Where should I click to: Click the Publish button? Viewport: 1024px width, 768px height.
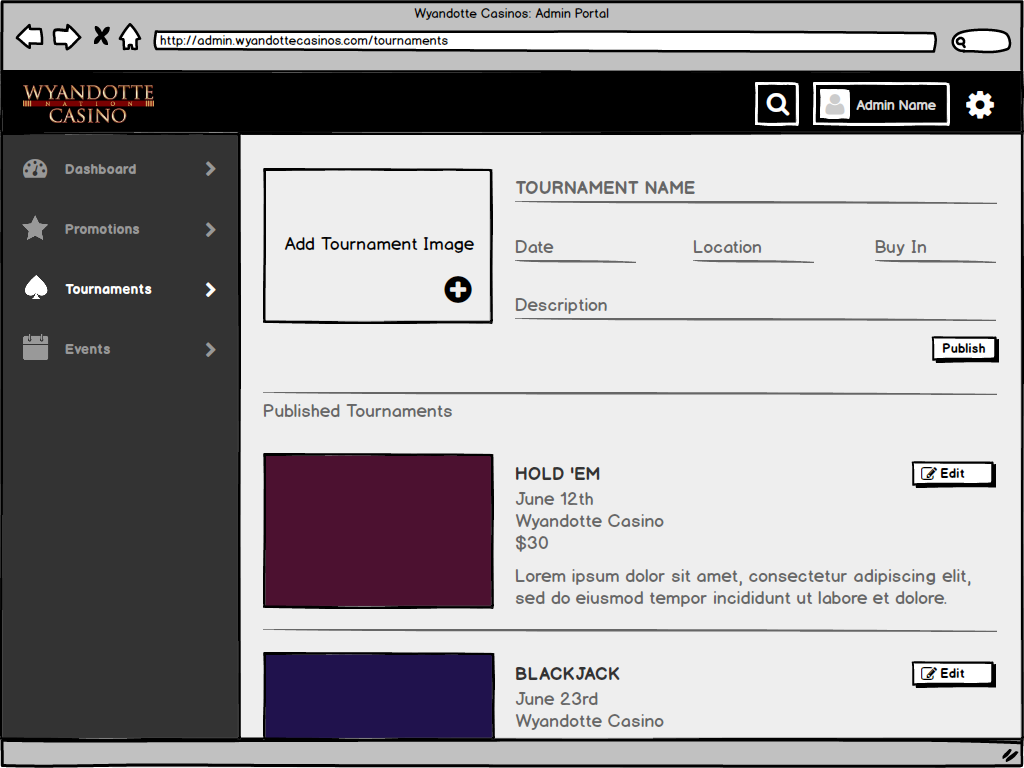pos(964,349)
